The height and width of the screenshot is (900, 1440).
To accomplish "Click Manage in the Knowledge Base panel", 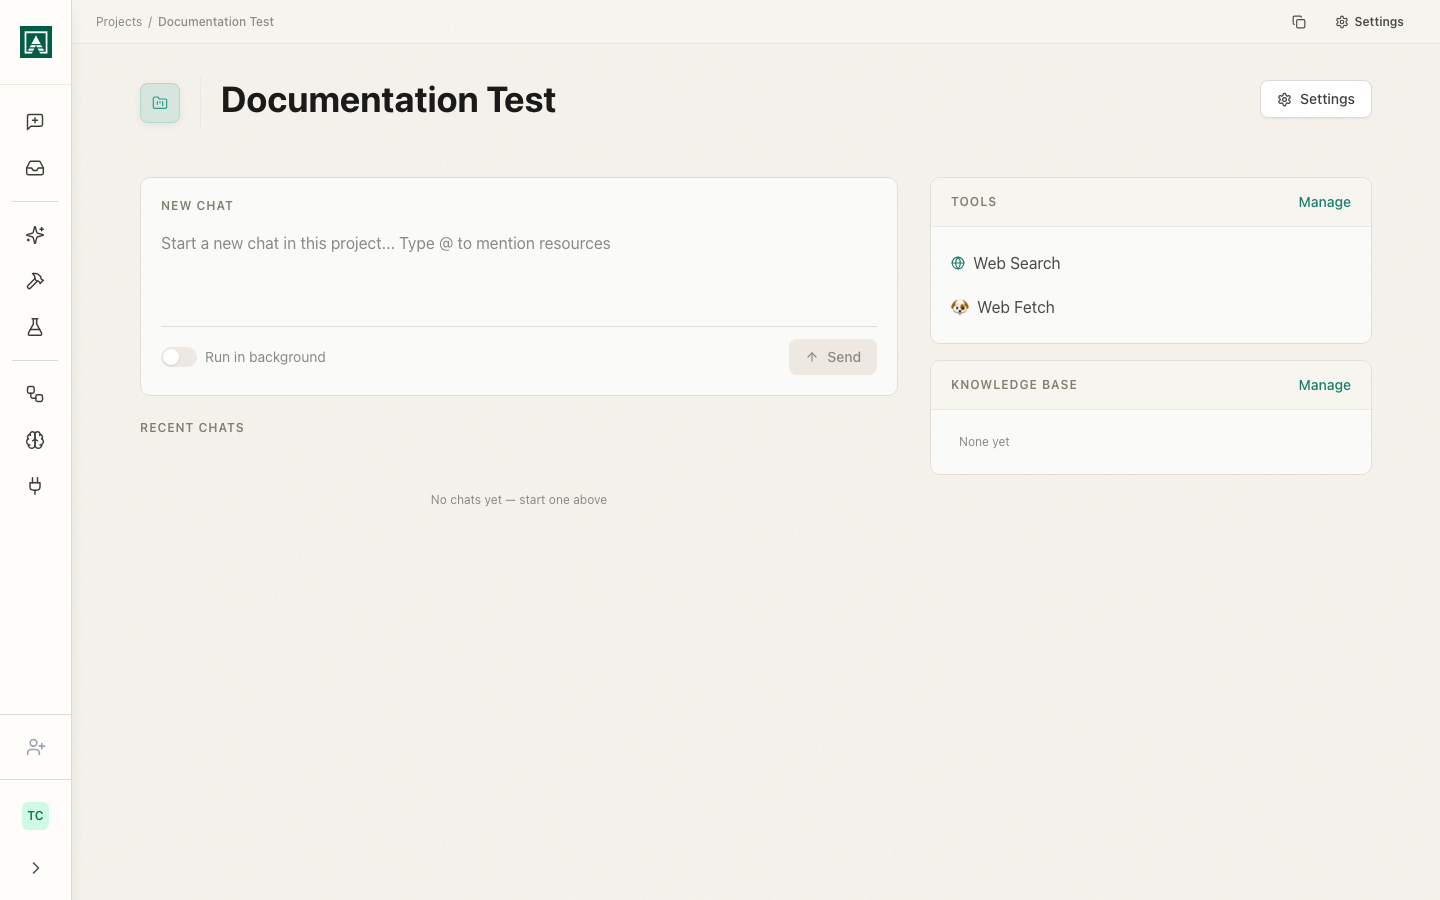I will (1324, 385).
